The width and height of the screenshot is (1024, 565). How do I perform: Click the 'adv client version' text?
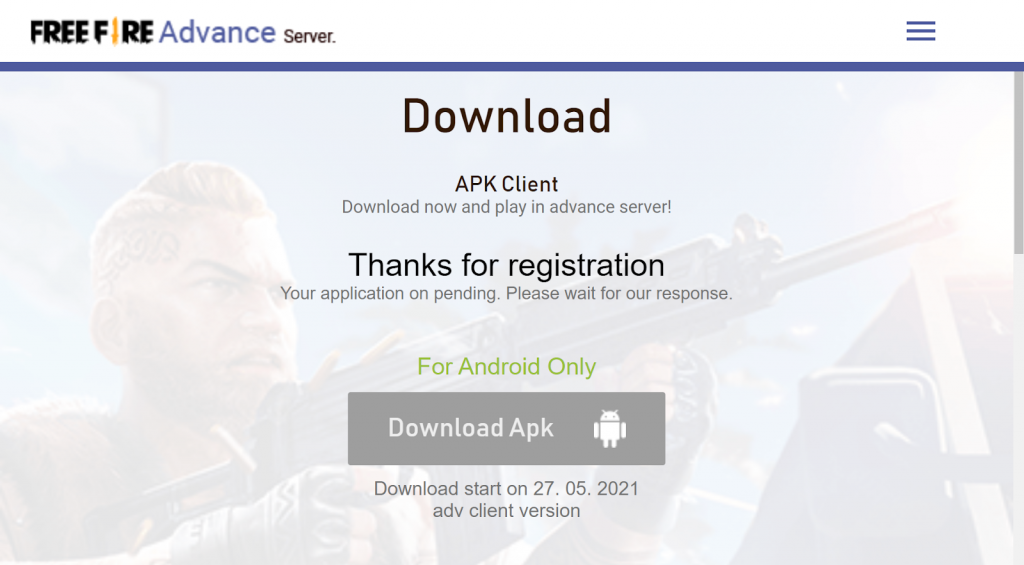[506, 510]
